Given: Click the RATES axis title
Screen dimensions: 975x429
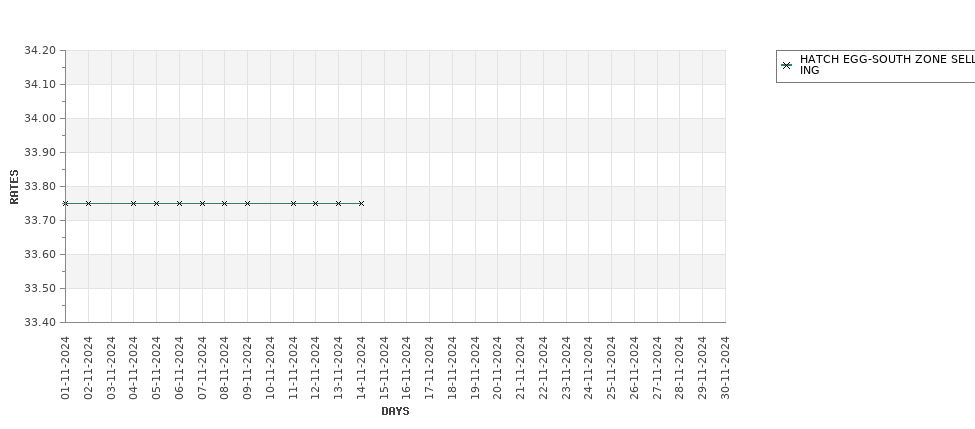Looking at the screenshot, I should click(x=14, y=187).
